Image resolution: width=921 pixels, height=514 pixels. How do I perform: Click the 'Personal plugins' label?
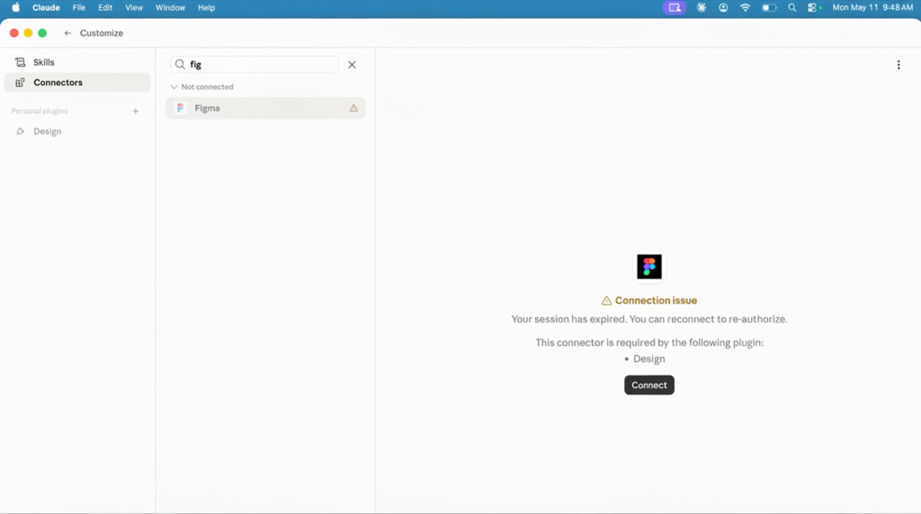[x=39, y=111]
